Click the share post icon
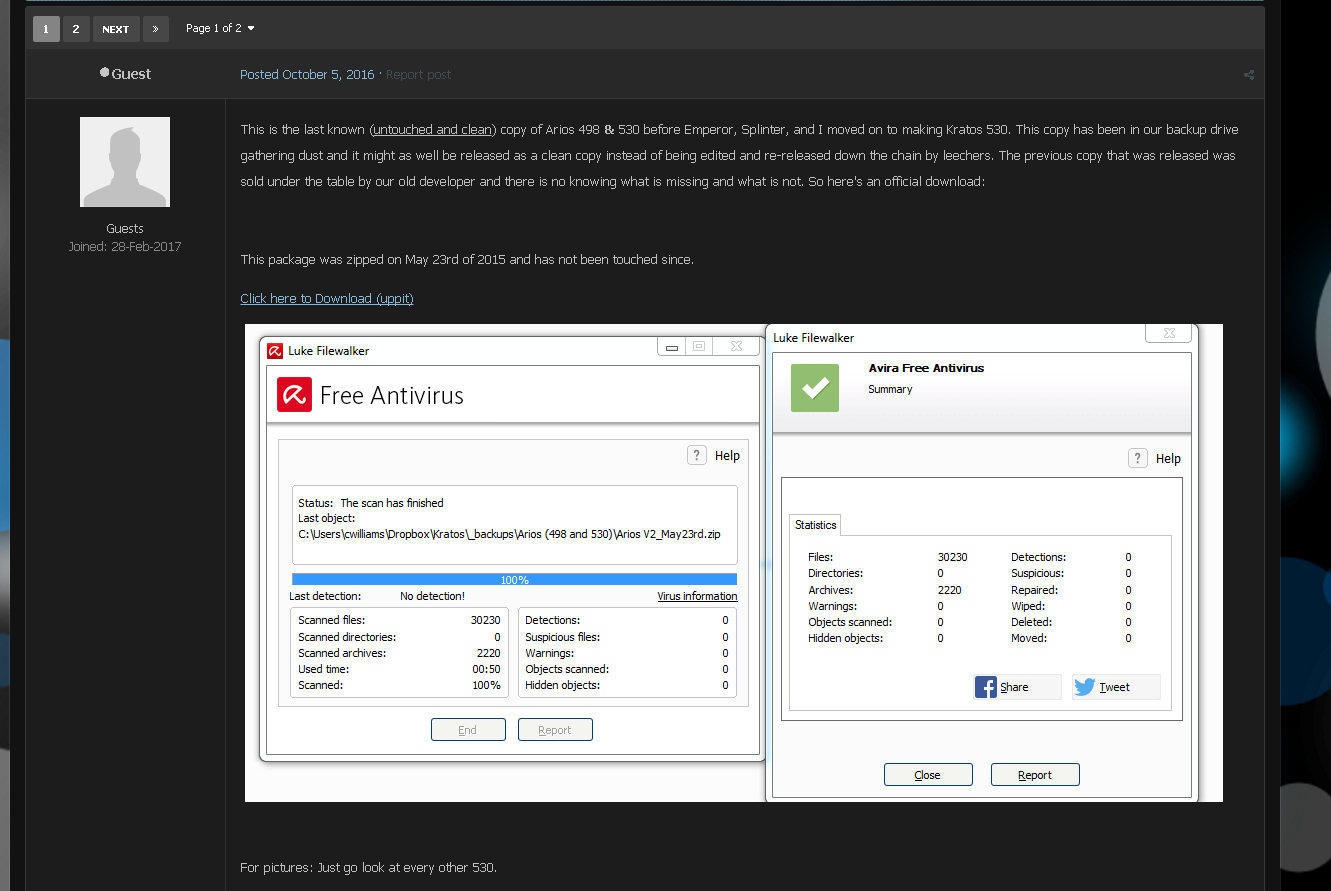Image resolution: width=1331 pixels, height=891 pixels. pos(1249,75)
